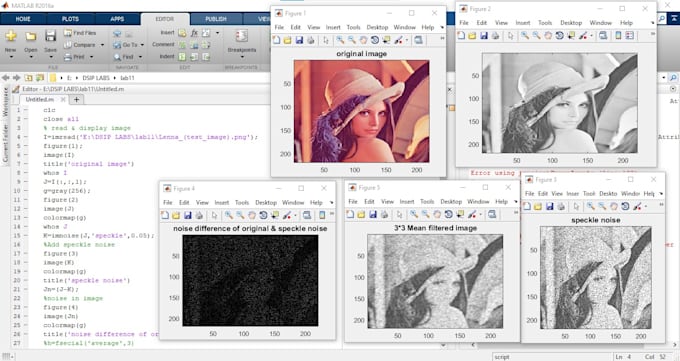The width and height of the screenshot is (680, 361).
Task: Click the Open folder icon in MATLAB ribbon
Action: (x=30, y=36)
